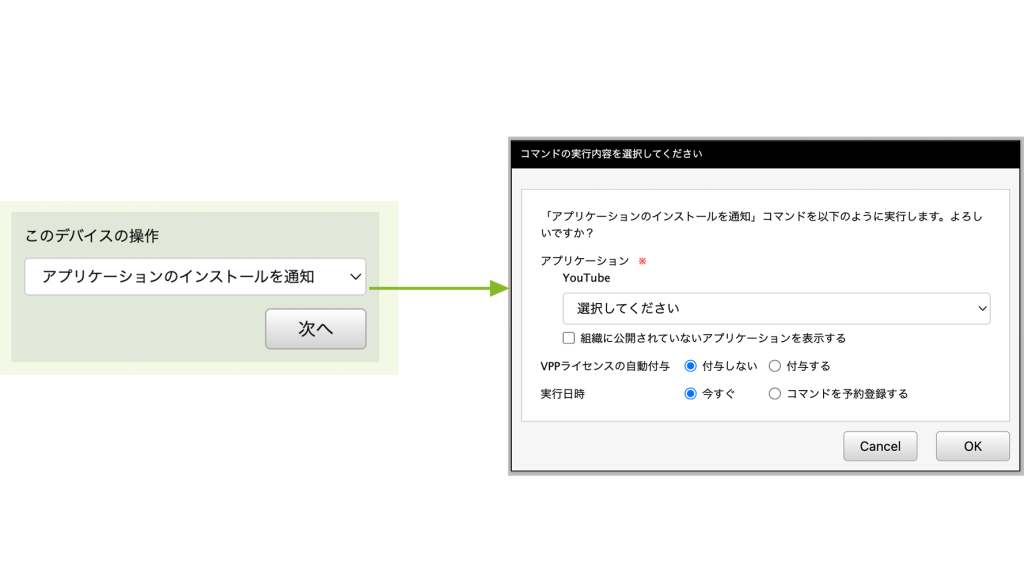
Task: Click the Cancel button in the dialog
Action: click(880, 446)
